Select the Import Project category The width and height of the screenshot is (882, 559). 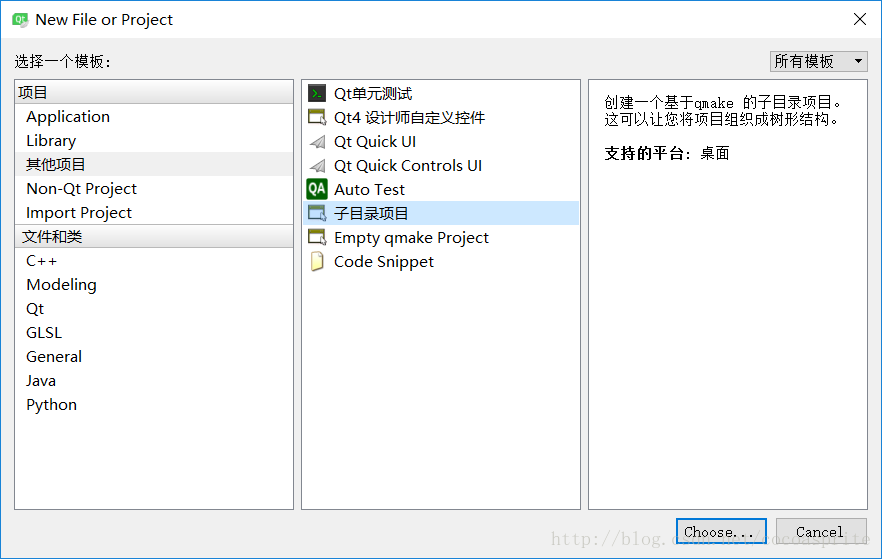coord(154,213)
